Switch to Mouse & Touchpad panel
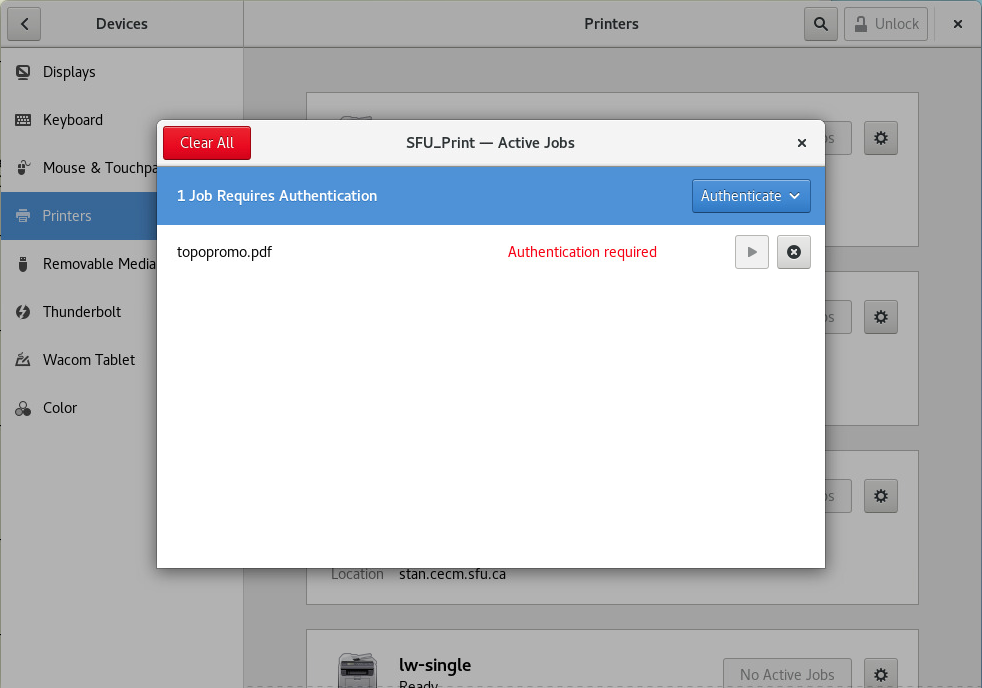This screenshot has height=688, width=982. tap(95, 168)
